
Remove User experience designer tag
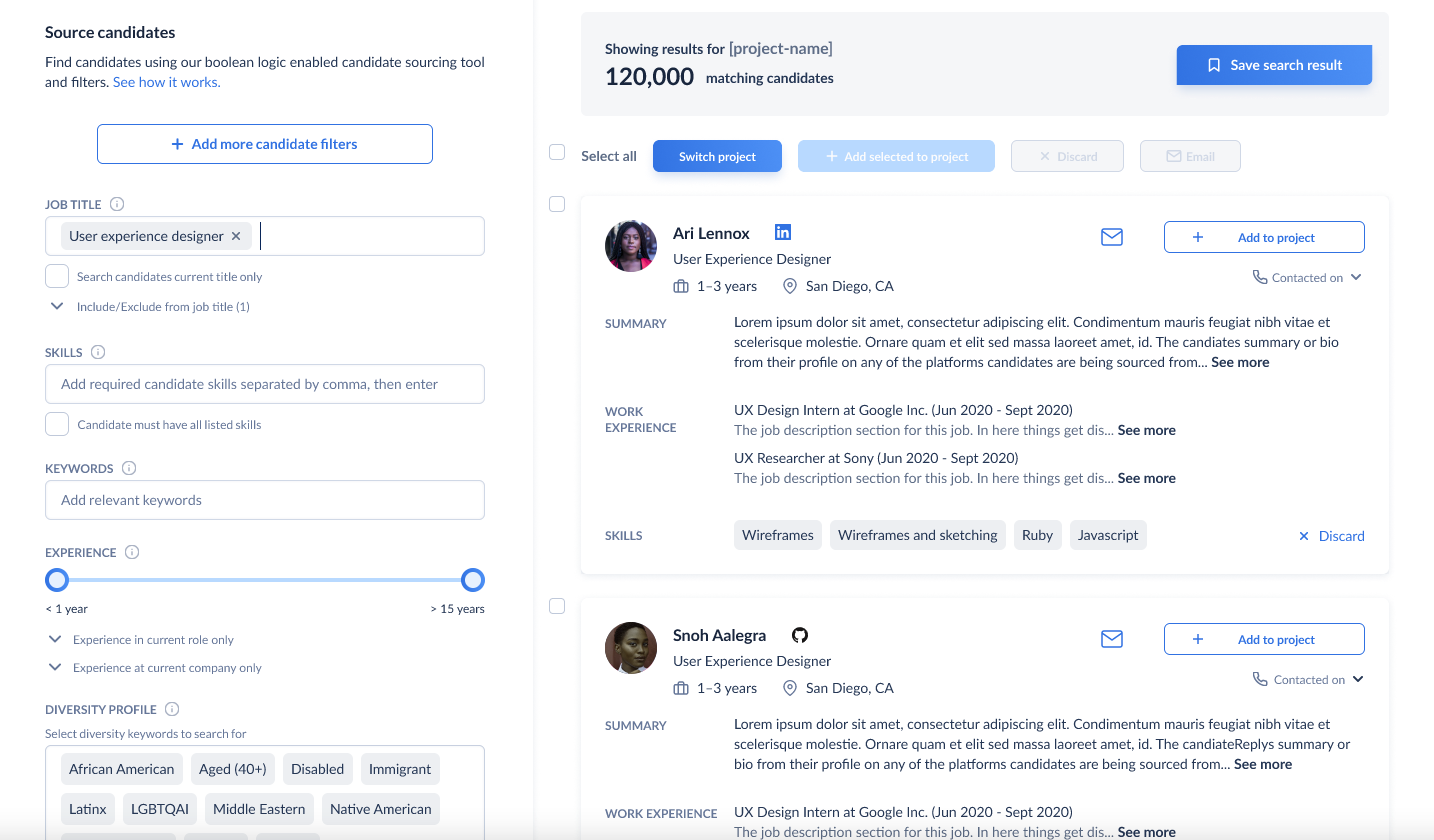(x=236, y=236)
